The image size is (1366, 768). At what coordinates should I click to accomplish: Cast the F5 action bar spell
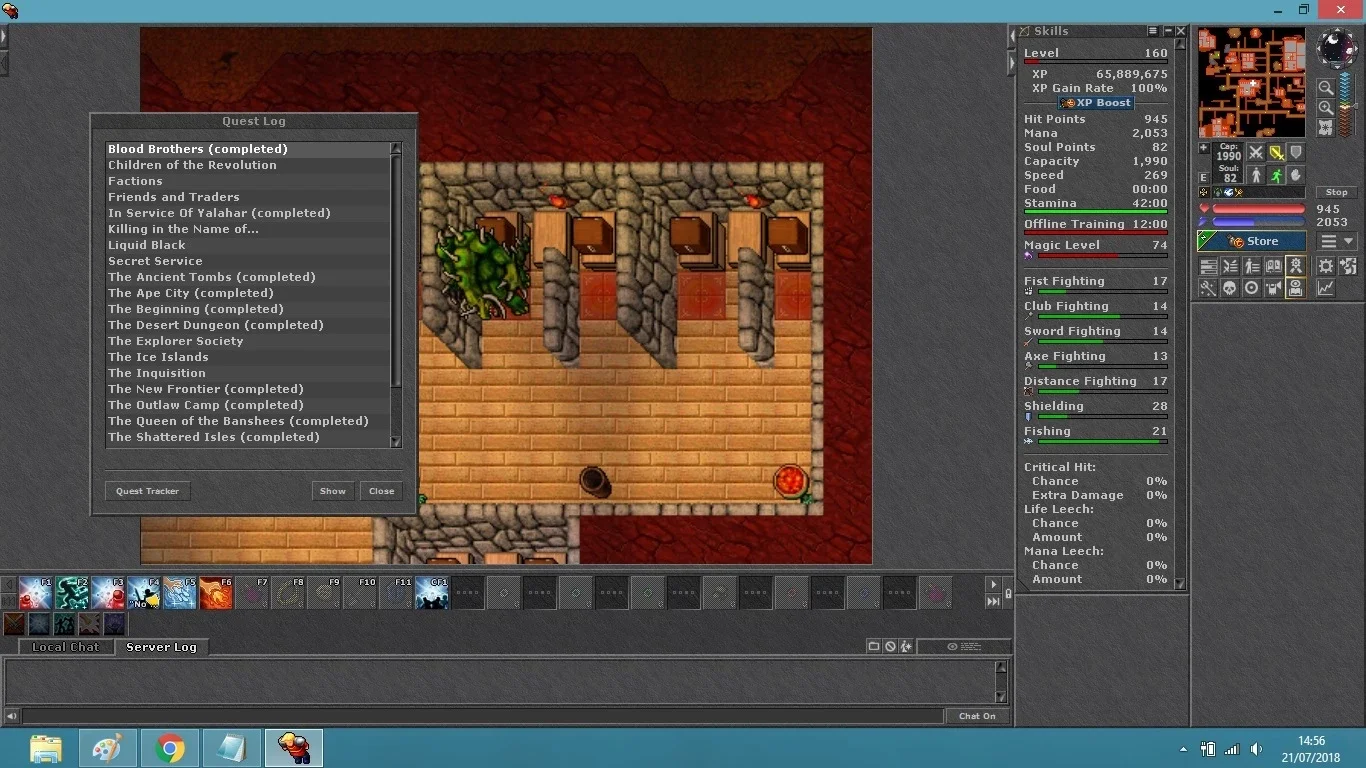click(x=180, y=593)
